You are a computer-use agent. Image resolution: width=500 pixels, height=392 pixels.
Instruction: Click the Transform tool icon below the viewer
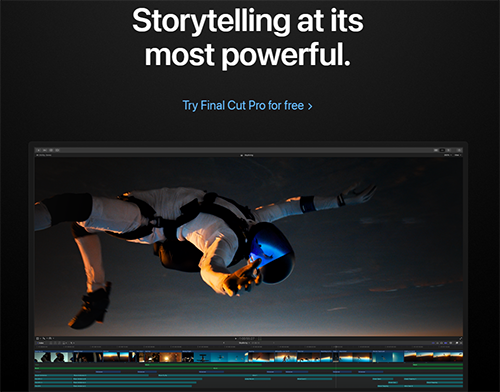pyautogui.click(x=37, y=338)
